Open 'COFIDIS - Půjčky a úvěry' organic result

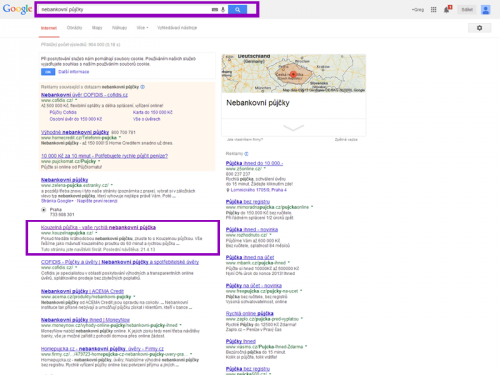(x=120, y=262)
